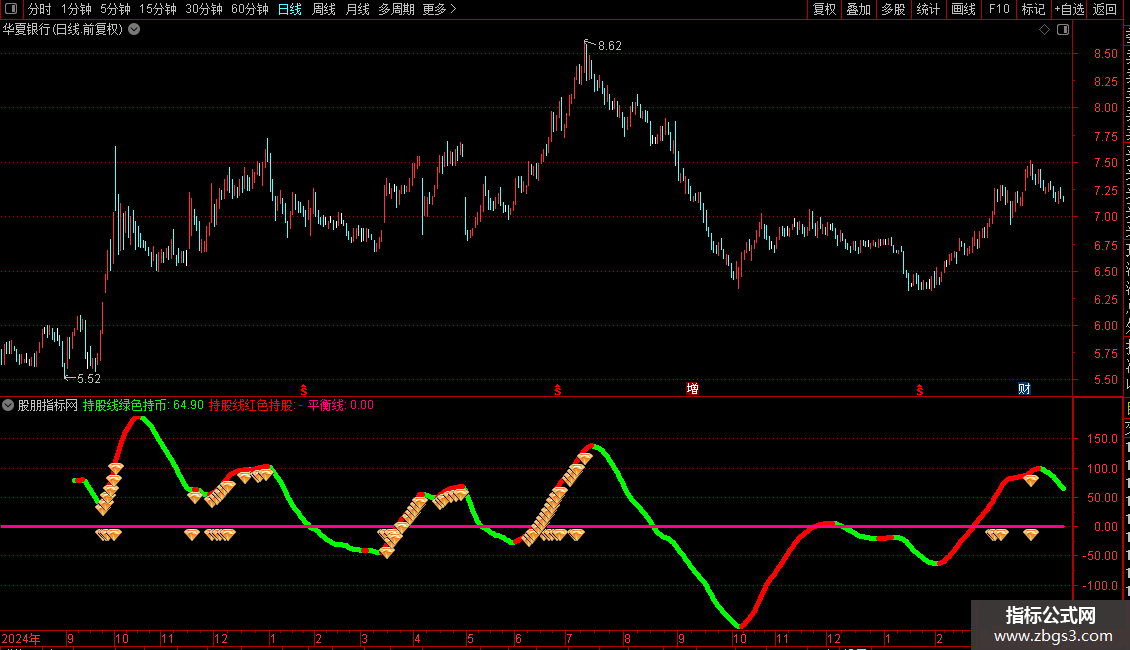
Task: Click the 8.62 high price label
Action: pos(610,46)
